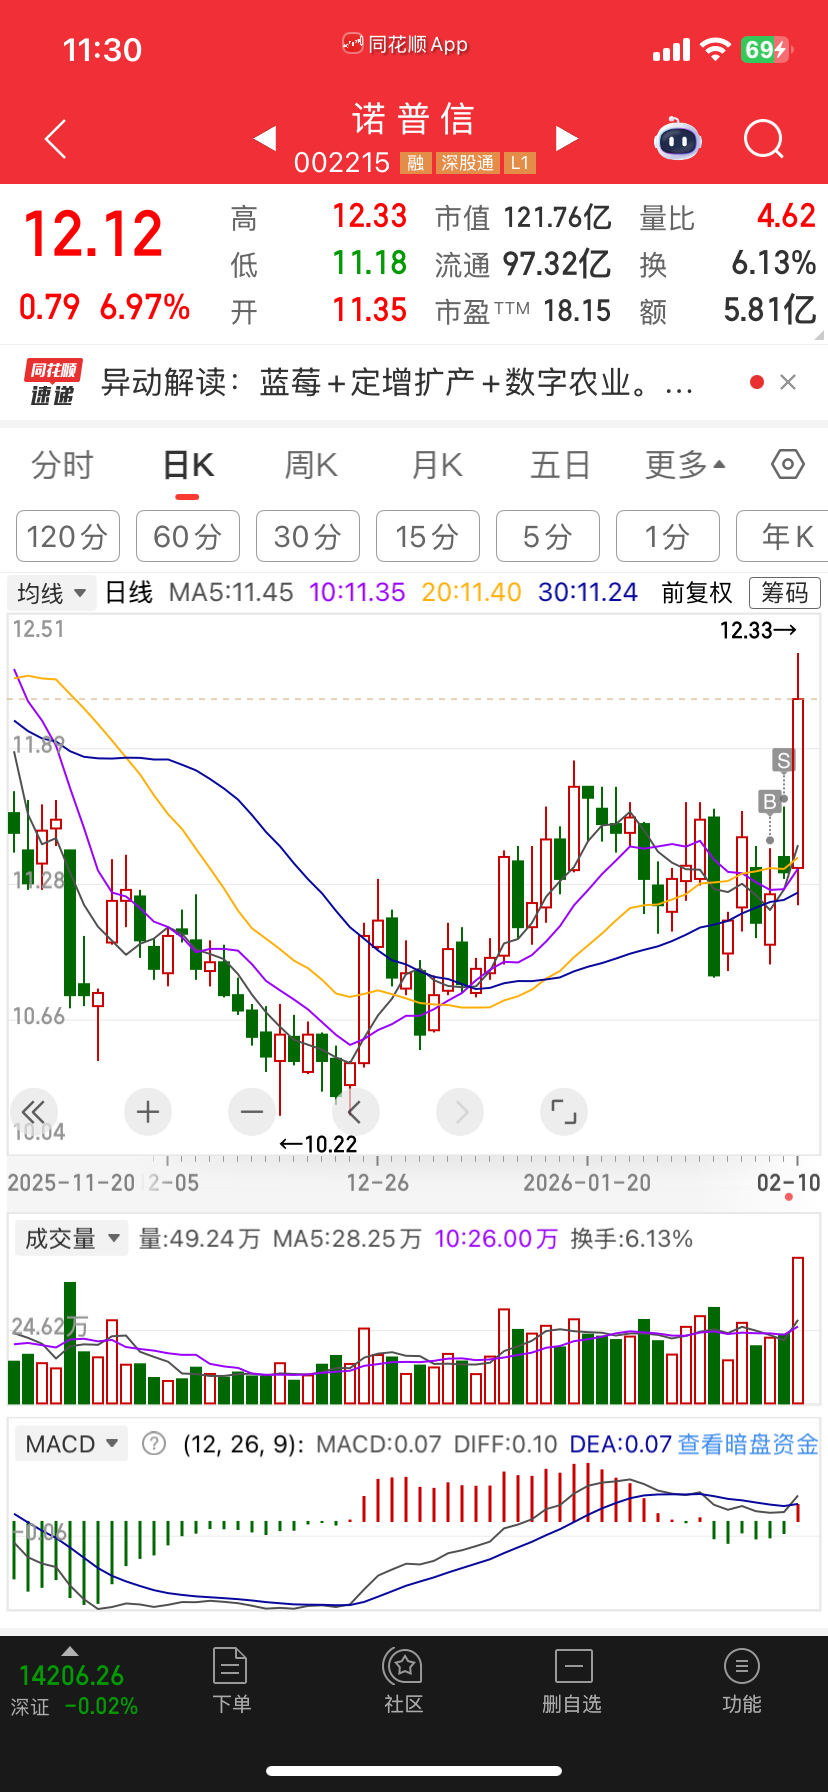Open 同花顺速递 news logo
Viewport: 828px width, 1792px height.
[x=53, y=383]
